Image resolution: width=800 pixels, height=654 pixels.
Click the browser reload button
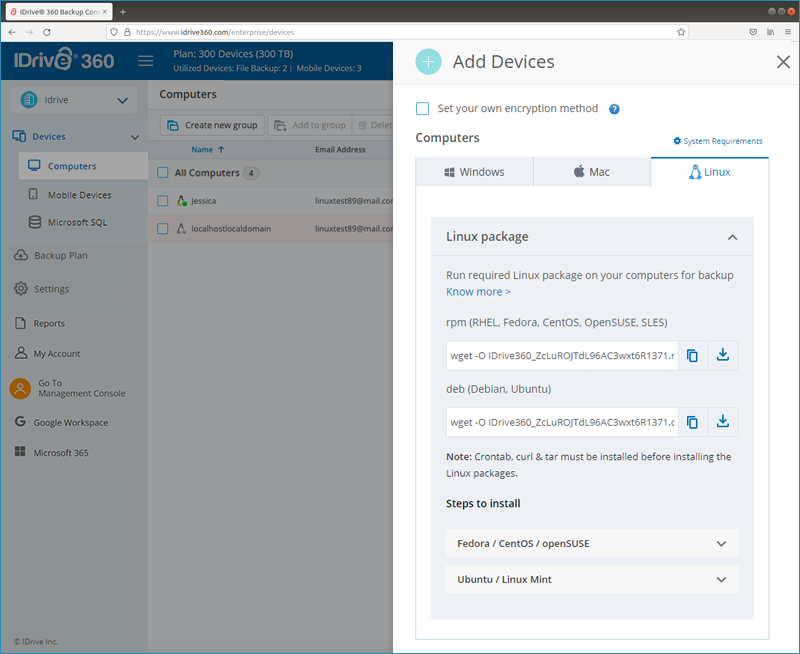[x=47, y=32]
